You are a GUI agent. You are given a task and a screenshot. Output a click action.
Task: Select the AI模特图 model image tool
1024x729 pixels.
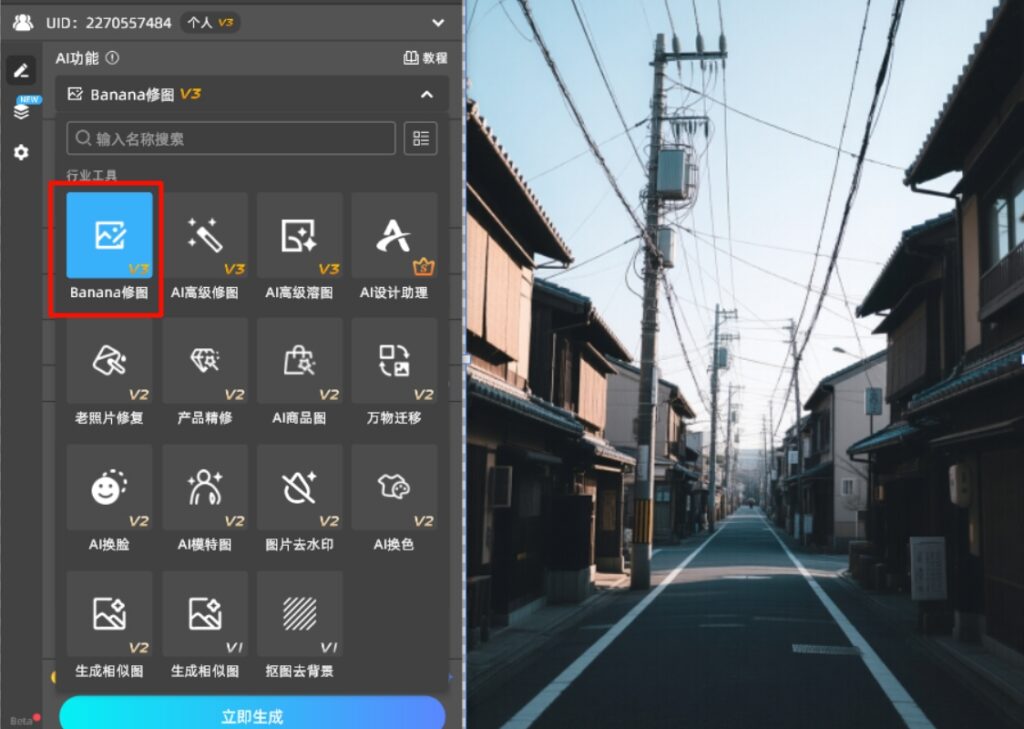[205, 490]
